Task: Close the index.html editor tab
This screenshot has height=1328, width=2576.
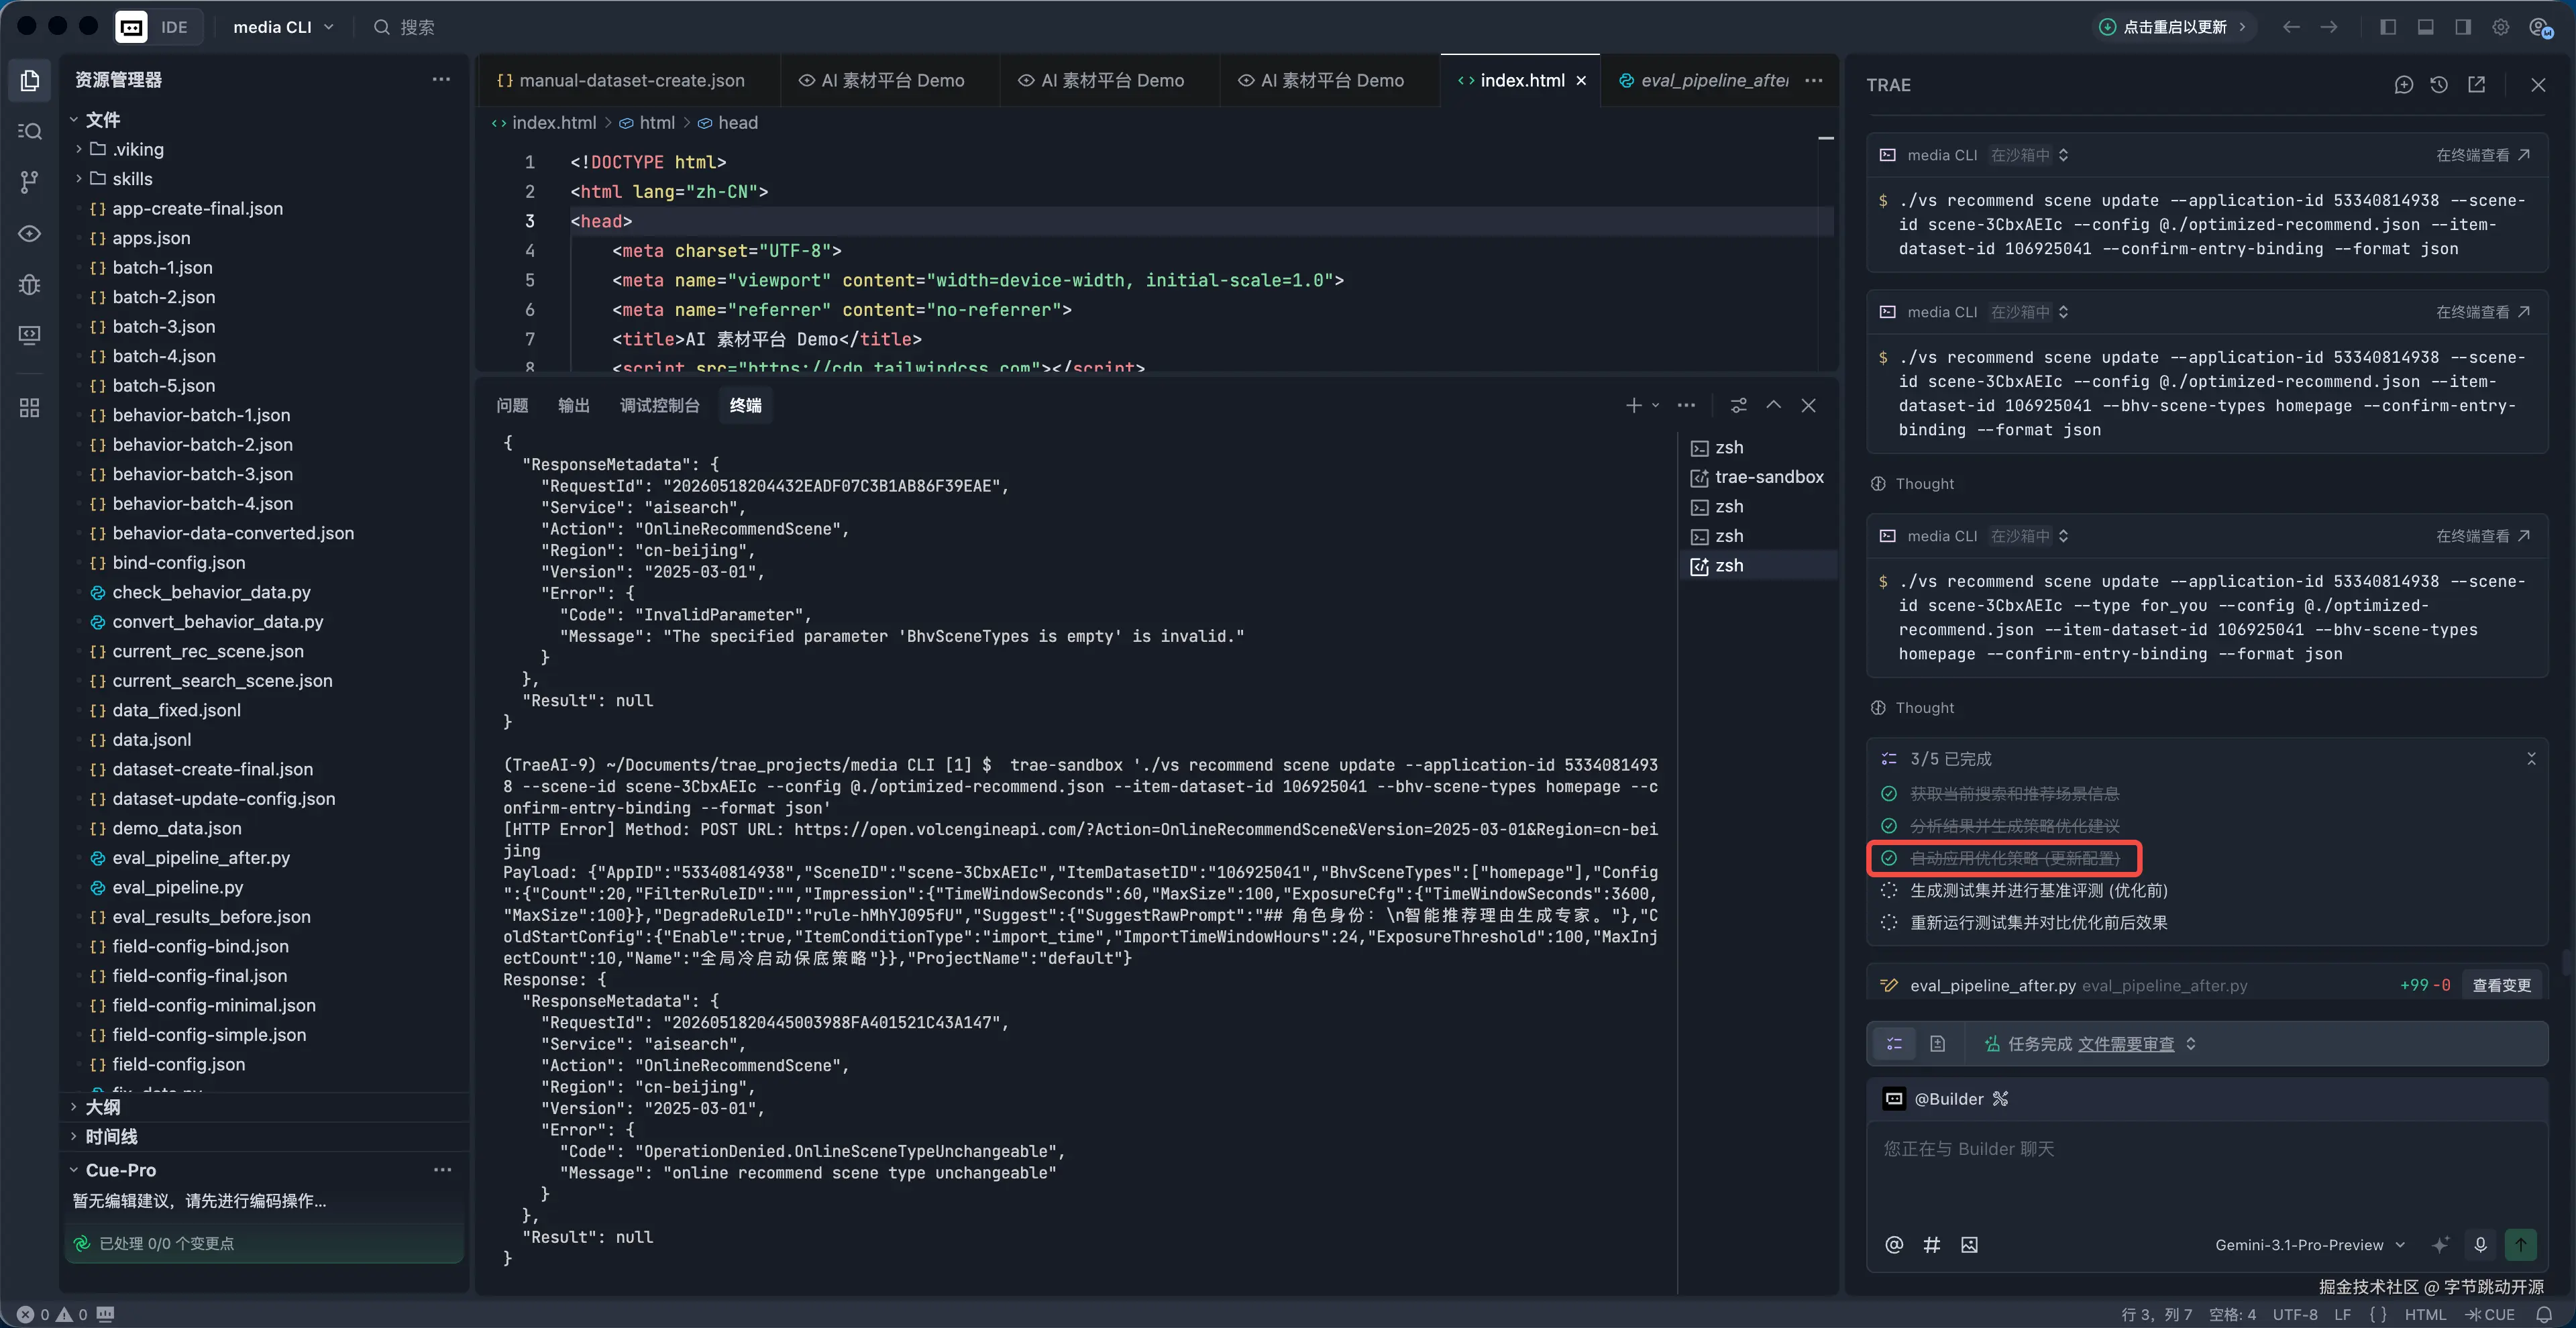Action: pos(1581,81)
